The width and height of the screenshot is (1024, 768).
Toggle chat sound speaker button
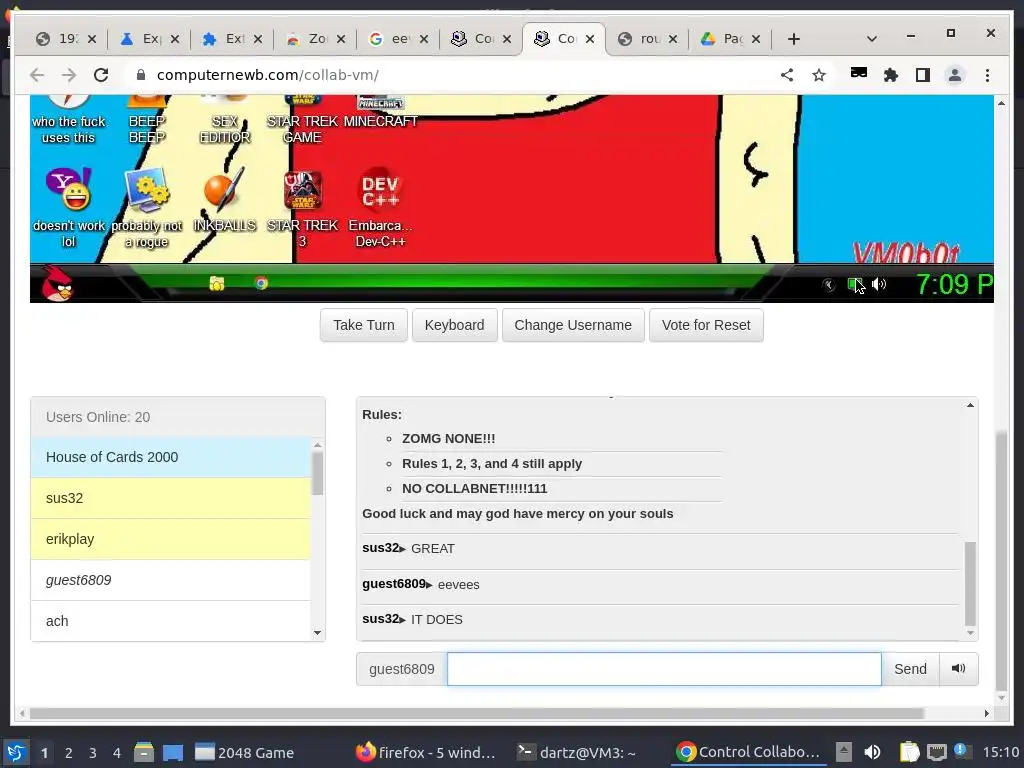point(958,669)
